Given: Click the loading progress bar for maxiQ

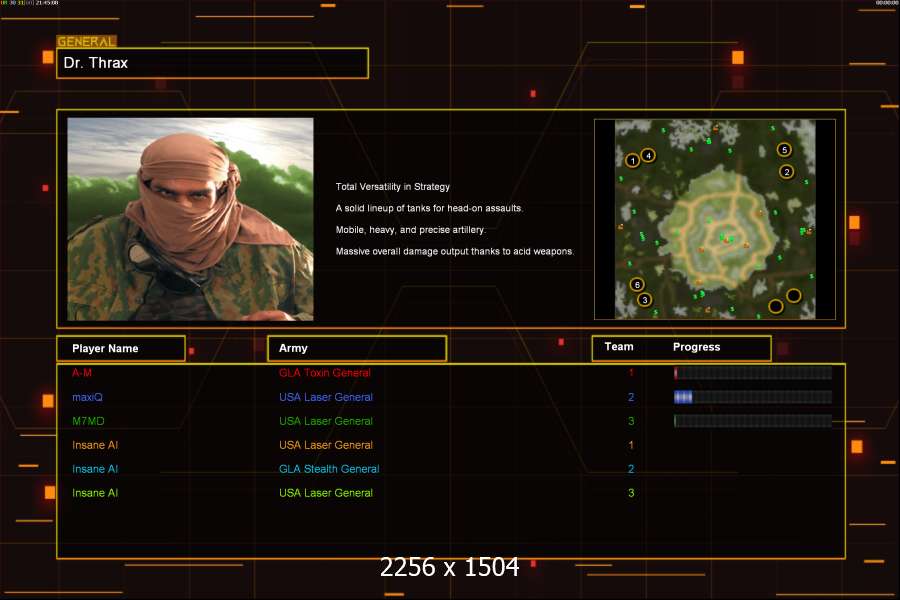Looking at the screenshot, I should click(x=752, y=397).
